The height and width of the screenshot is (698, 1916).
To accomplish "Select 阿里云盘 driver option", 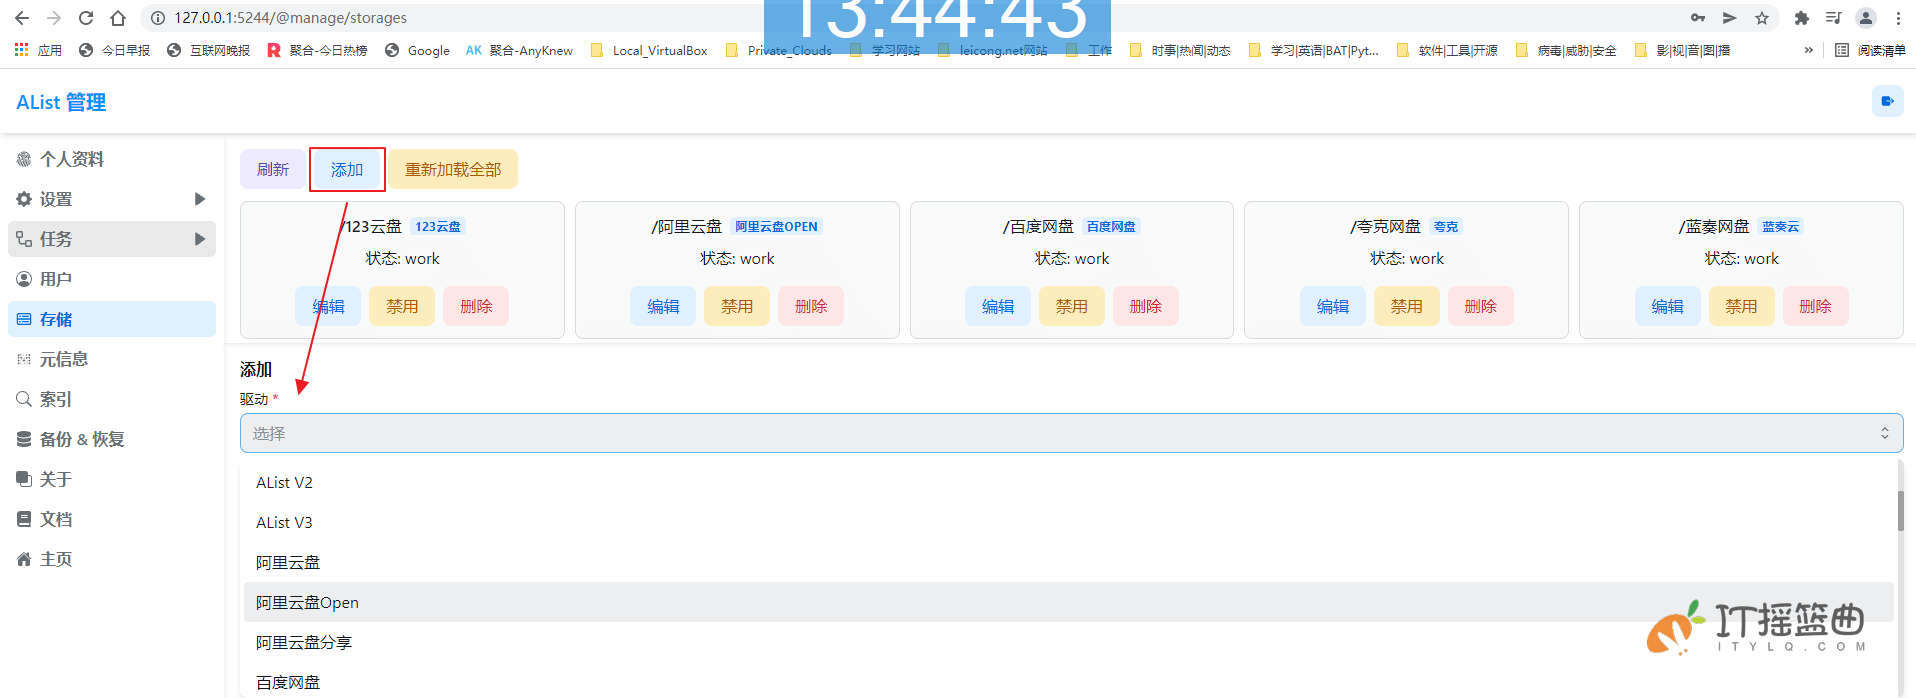I will pyautogui.click(x=1069, y=562).
